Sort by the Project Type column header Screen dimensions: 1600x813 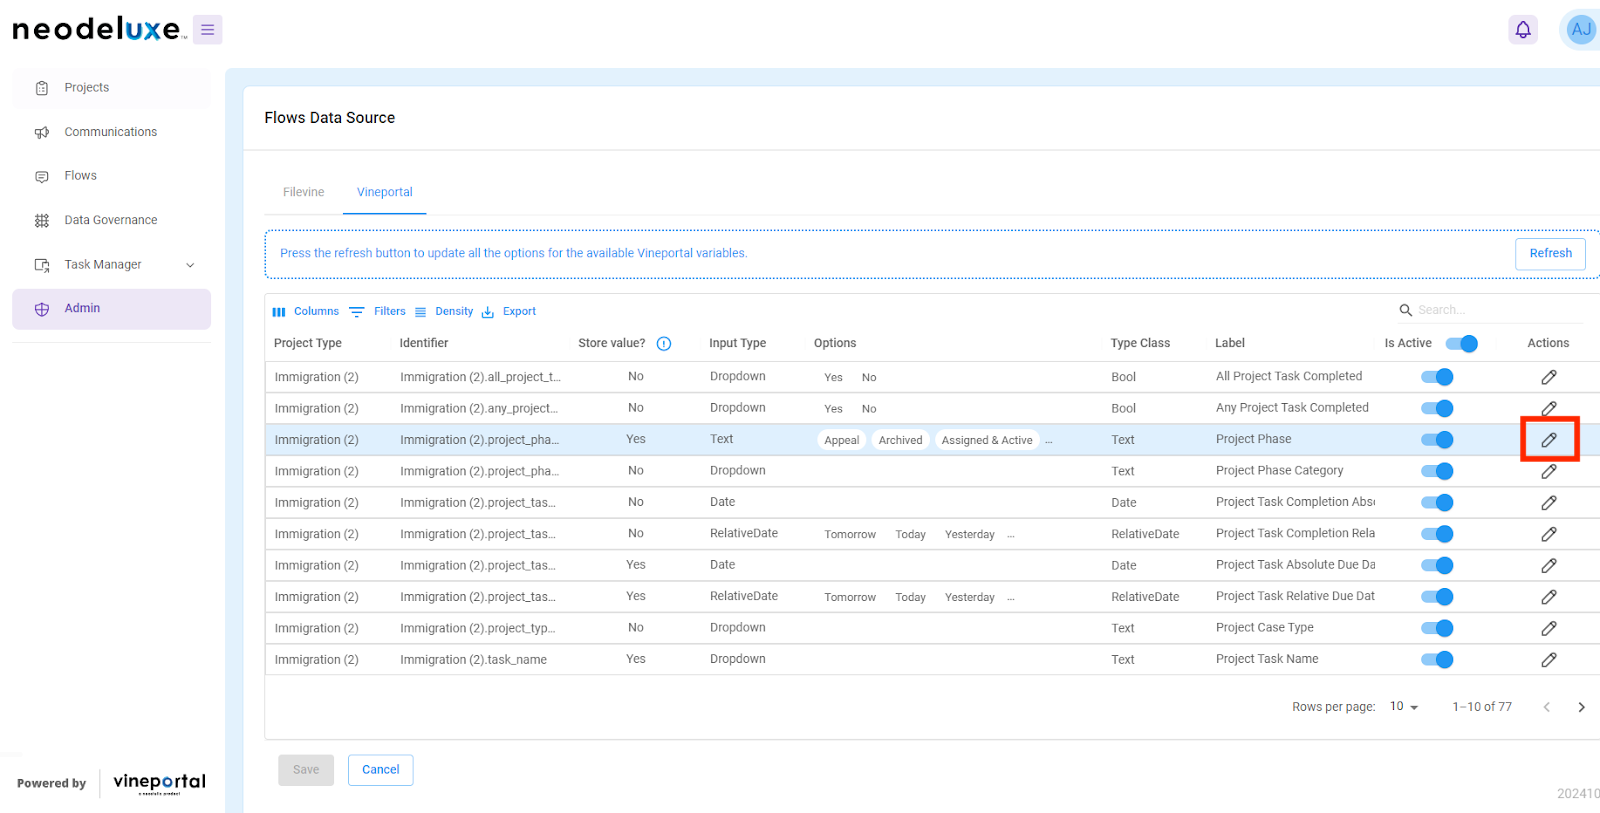tap(308, 343)
